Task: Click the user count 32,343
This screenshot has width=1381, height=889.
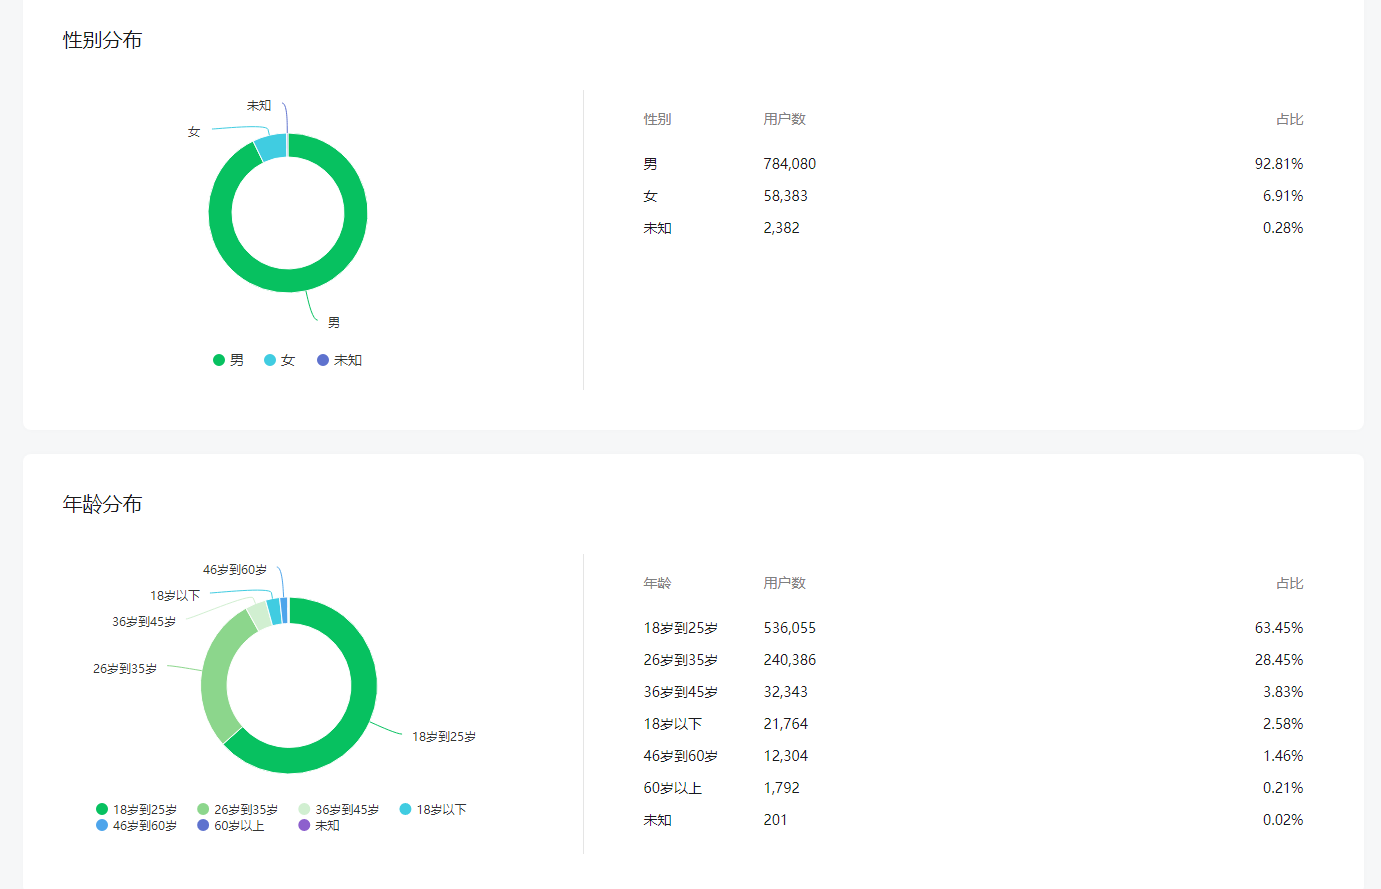Action: [x=786, y=692]
